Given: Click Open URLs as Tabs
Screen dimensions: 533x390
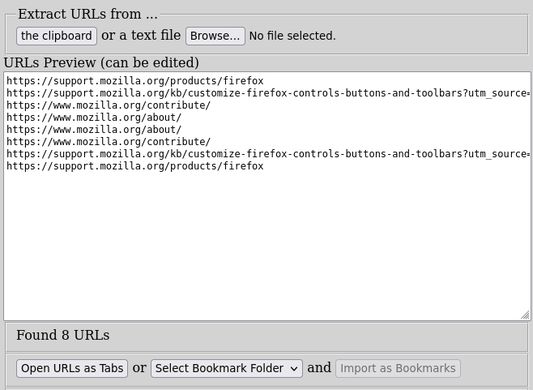Looking at the screenshot, I should 72,369.
